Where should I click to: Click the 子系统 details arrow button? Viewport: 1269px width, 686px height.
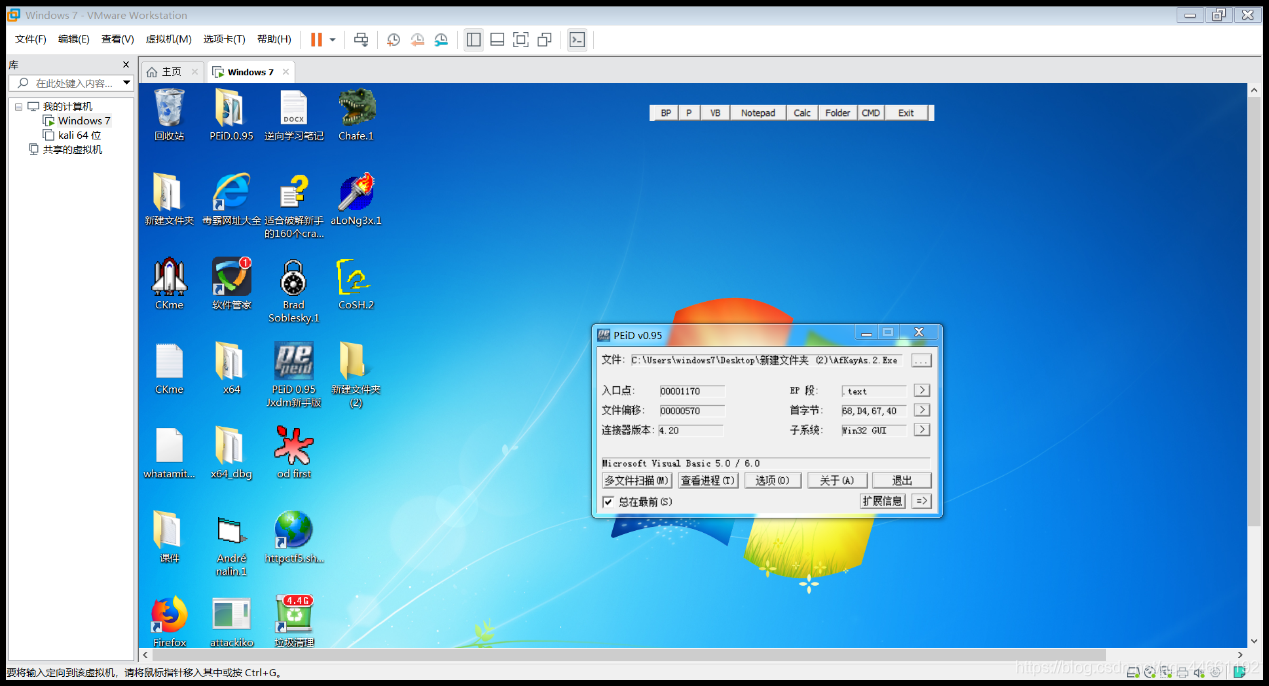922,430
